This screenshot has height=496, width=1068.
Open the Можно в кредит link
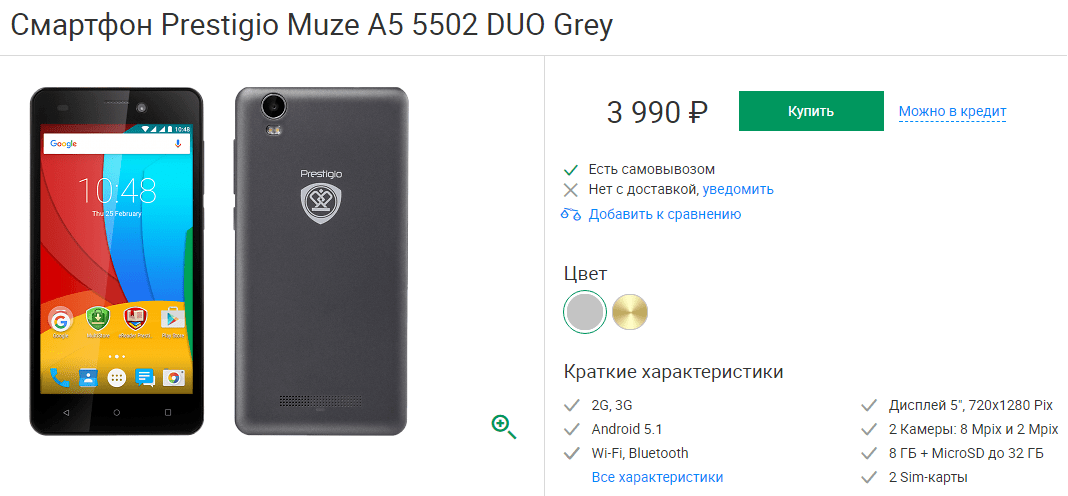952,112
